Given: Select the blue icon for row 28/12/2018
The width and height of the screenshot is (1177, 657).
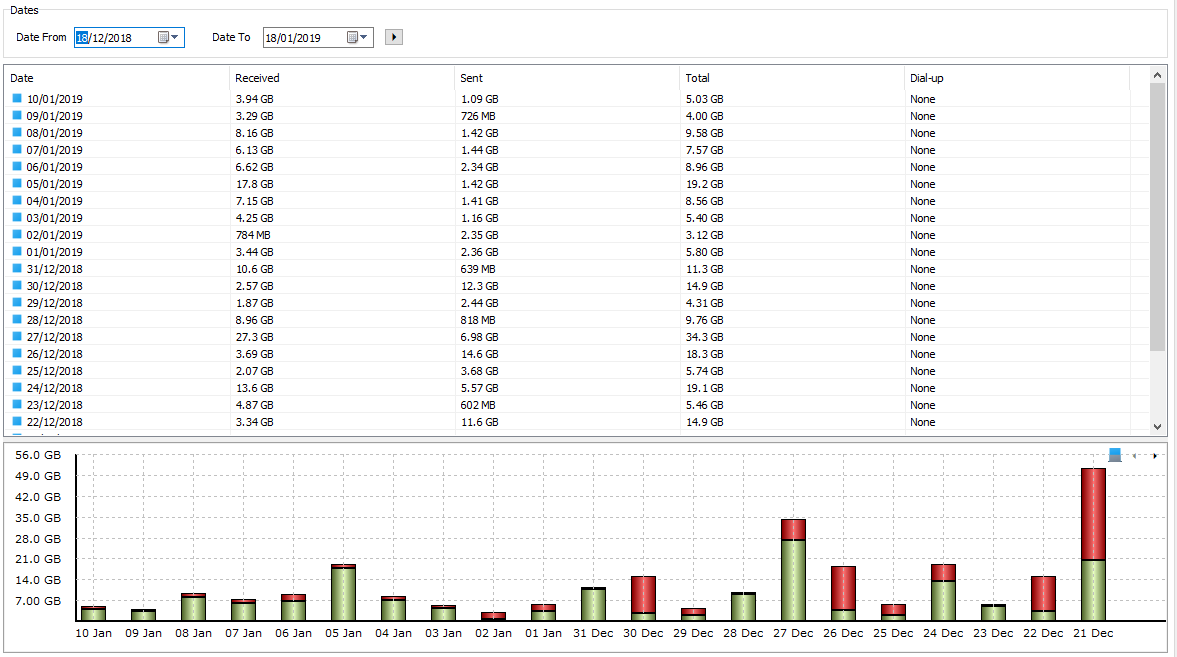Looking at the screenshot, I should click(17, 319).
